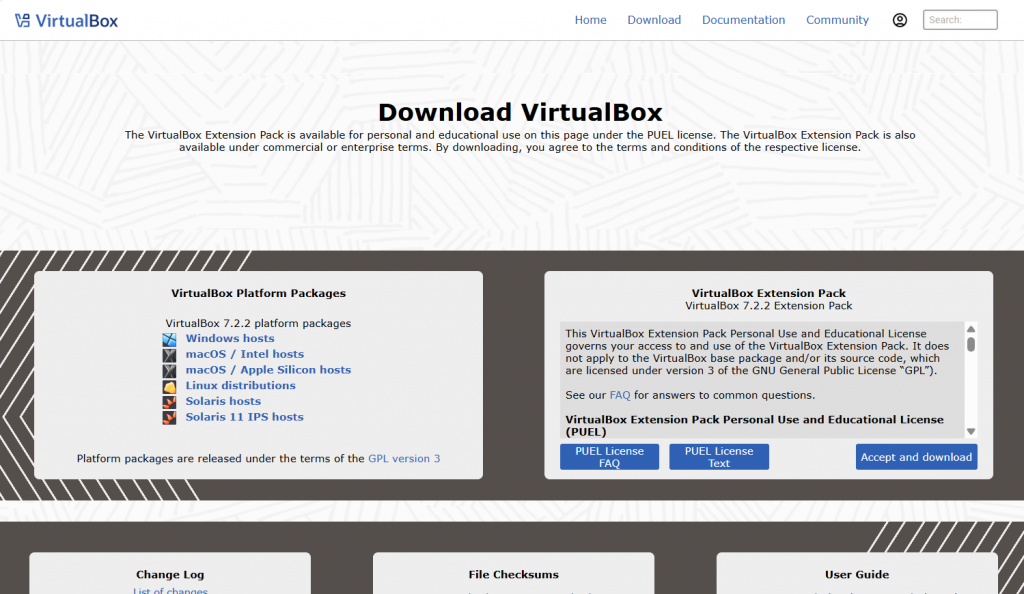Viewport: 1024px width, 594px height.
Task: Click the File Checksums card heading
Action: click(513, 574)
